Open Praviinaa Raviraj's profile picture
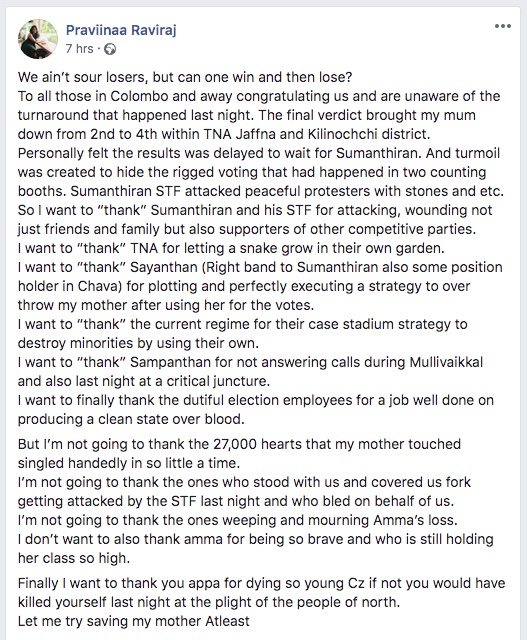Screen dimensions: 527x640 pos(38,39)
